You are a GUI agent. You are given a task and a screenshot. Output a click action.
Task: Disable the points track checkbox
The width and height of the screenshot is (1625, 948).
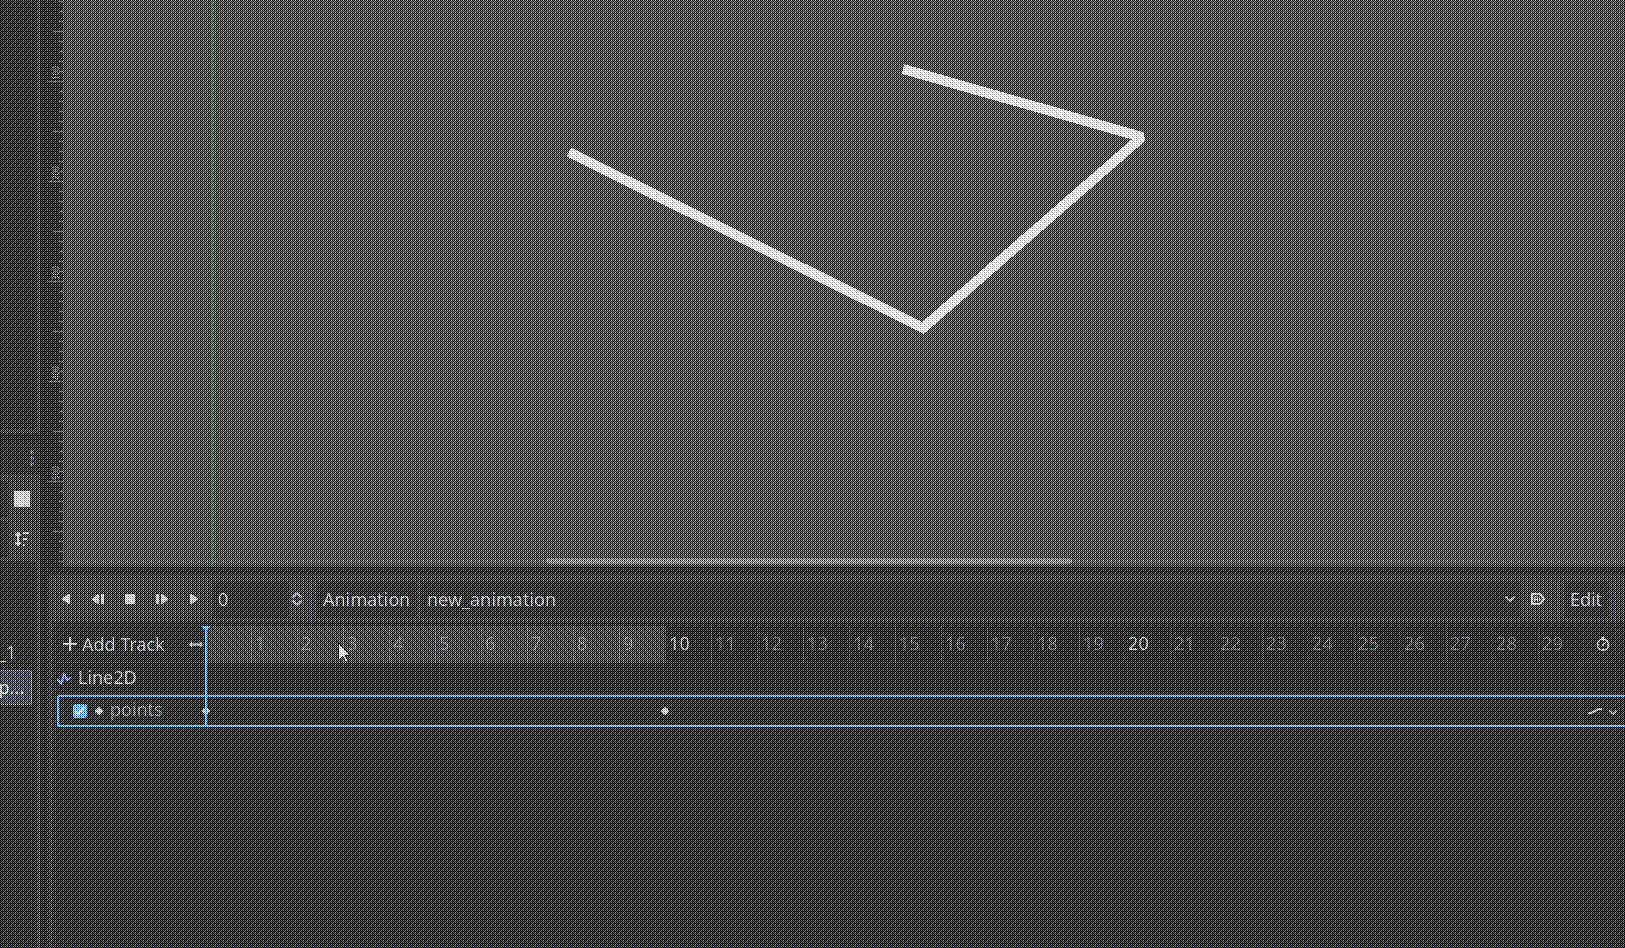coord(80,710)
